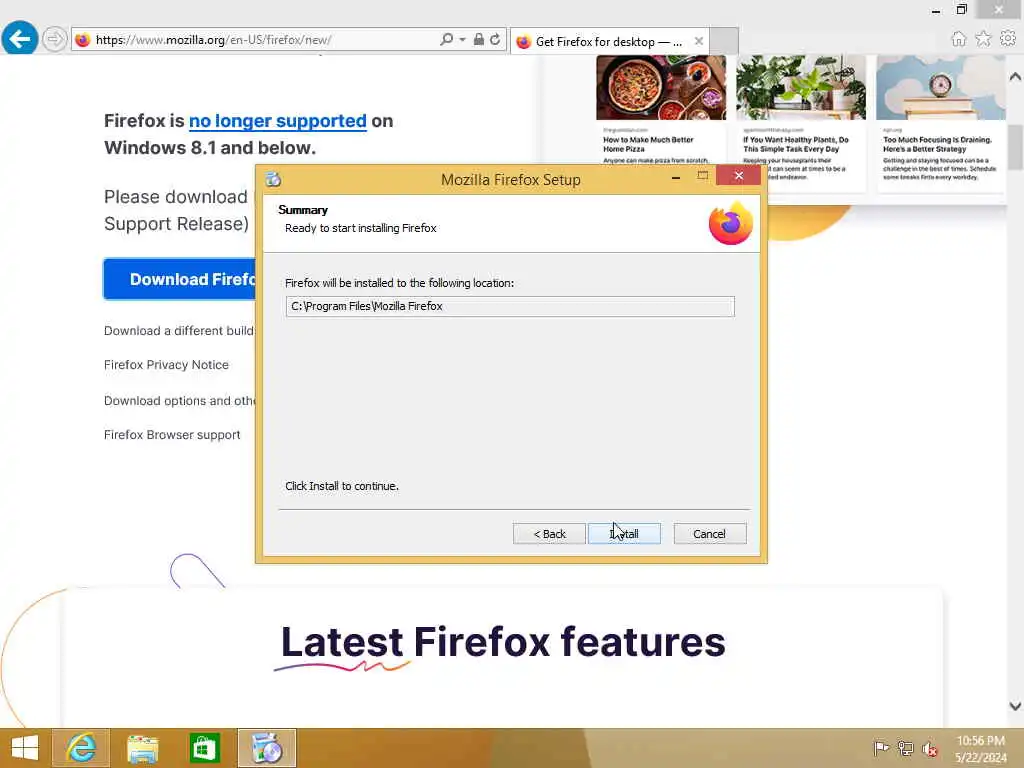Click the Firefox favicon in address bar

click(x=82, y=40)
